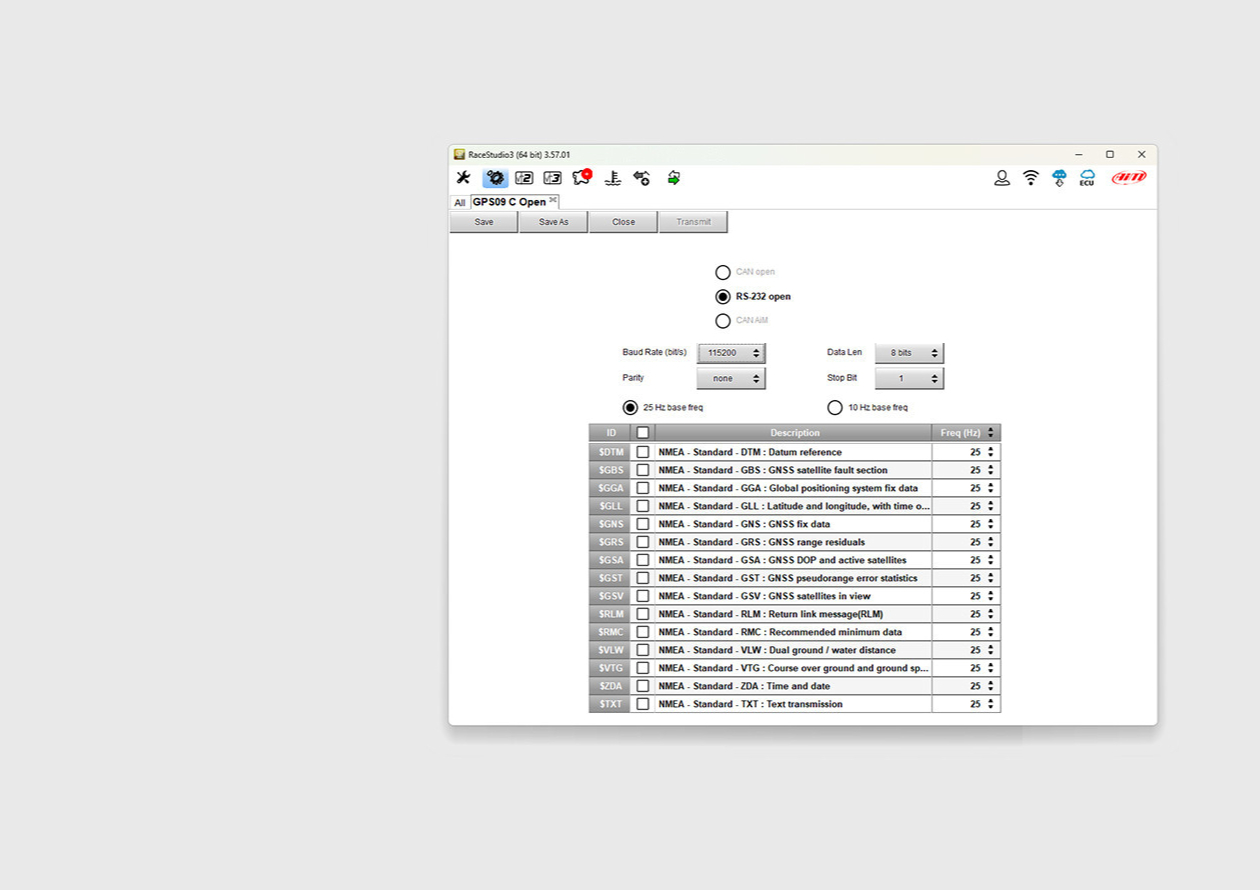The image size is (1260, 890).
Task: Enable the $ZDA time and date checkbox
Action: point(643,686)
